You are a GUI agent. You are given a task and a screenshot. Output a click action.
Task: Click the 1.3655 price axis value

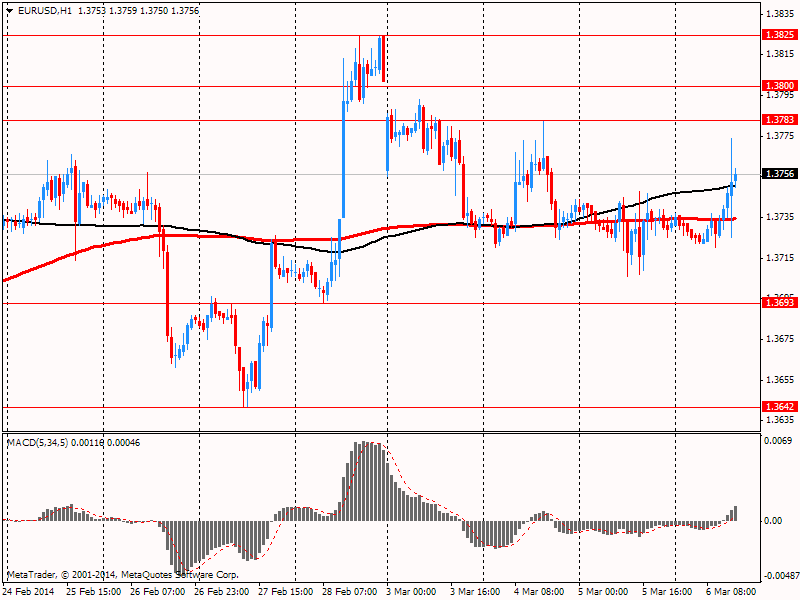(780, 380)
